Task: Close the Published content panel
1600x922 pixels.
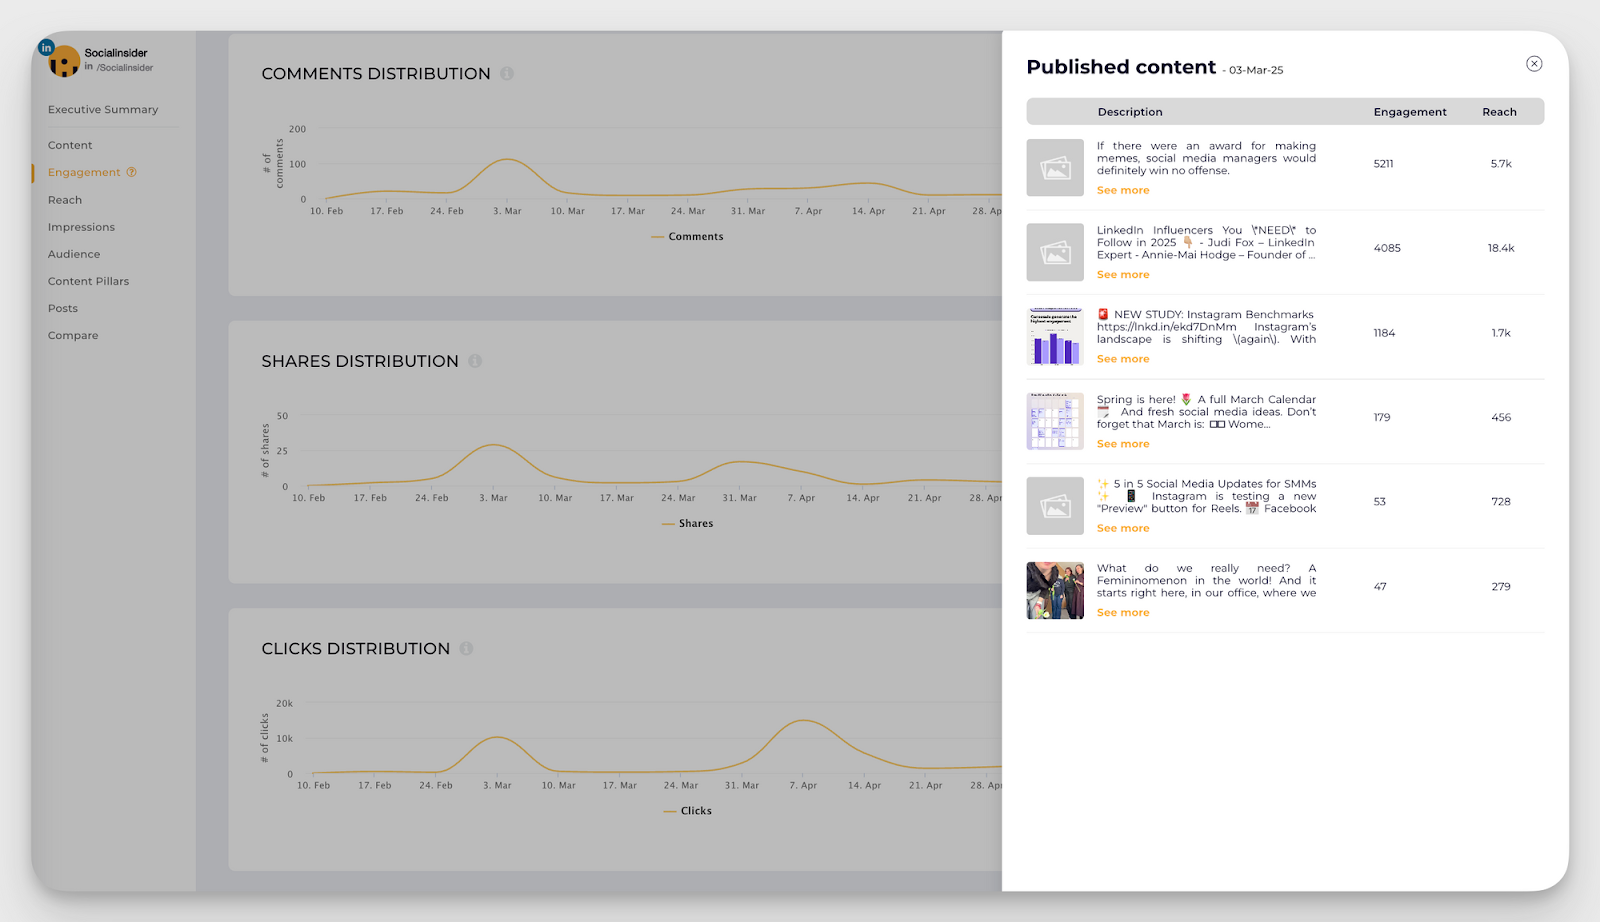Action: tap(1535, 63)
